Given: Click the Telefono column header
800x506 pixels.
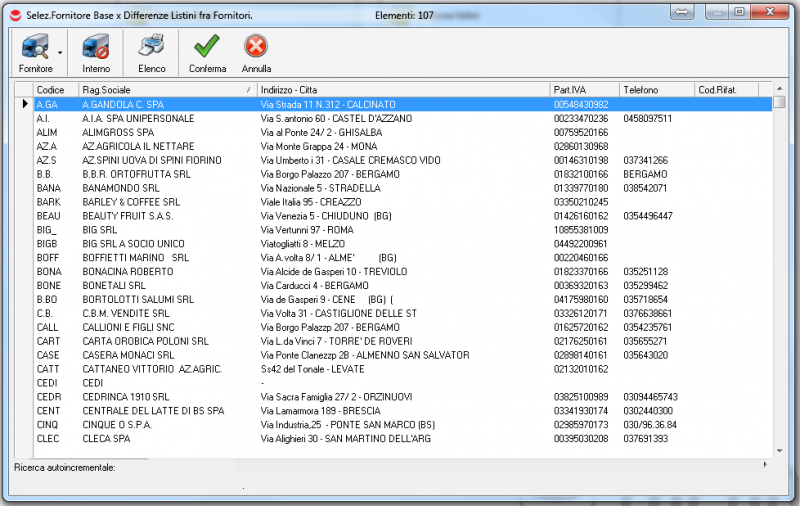Looking at the screenshot, I should coord(655,90).
